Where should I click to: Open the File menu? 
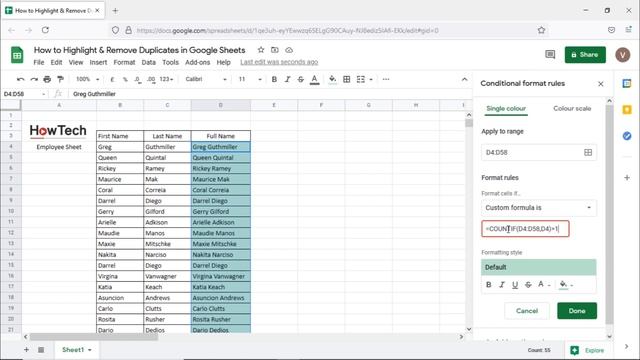(39, 62)
